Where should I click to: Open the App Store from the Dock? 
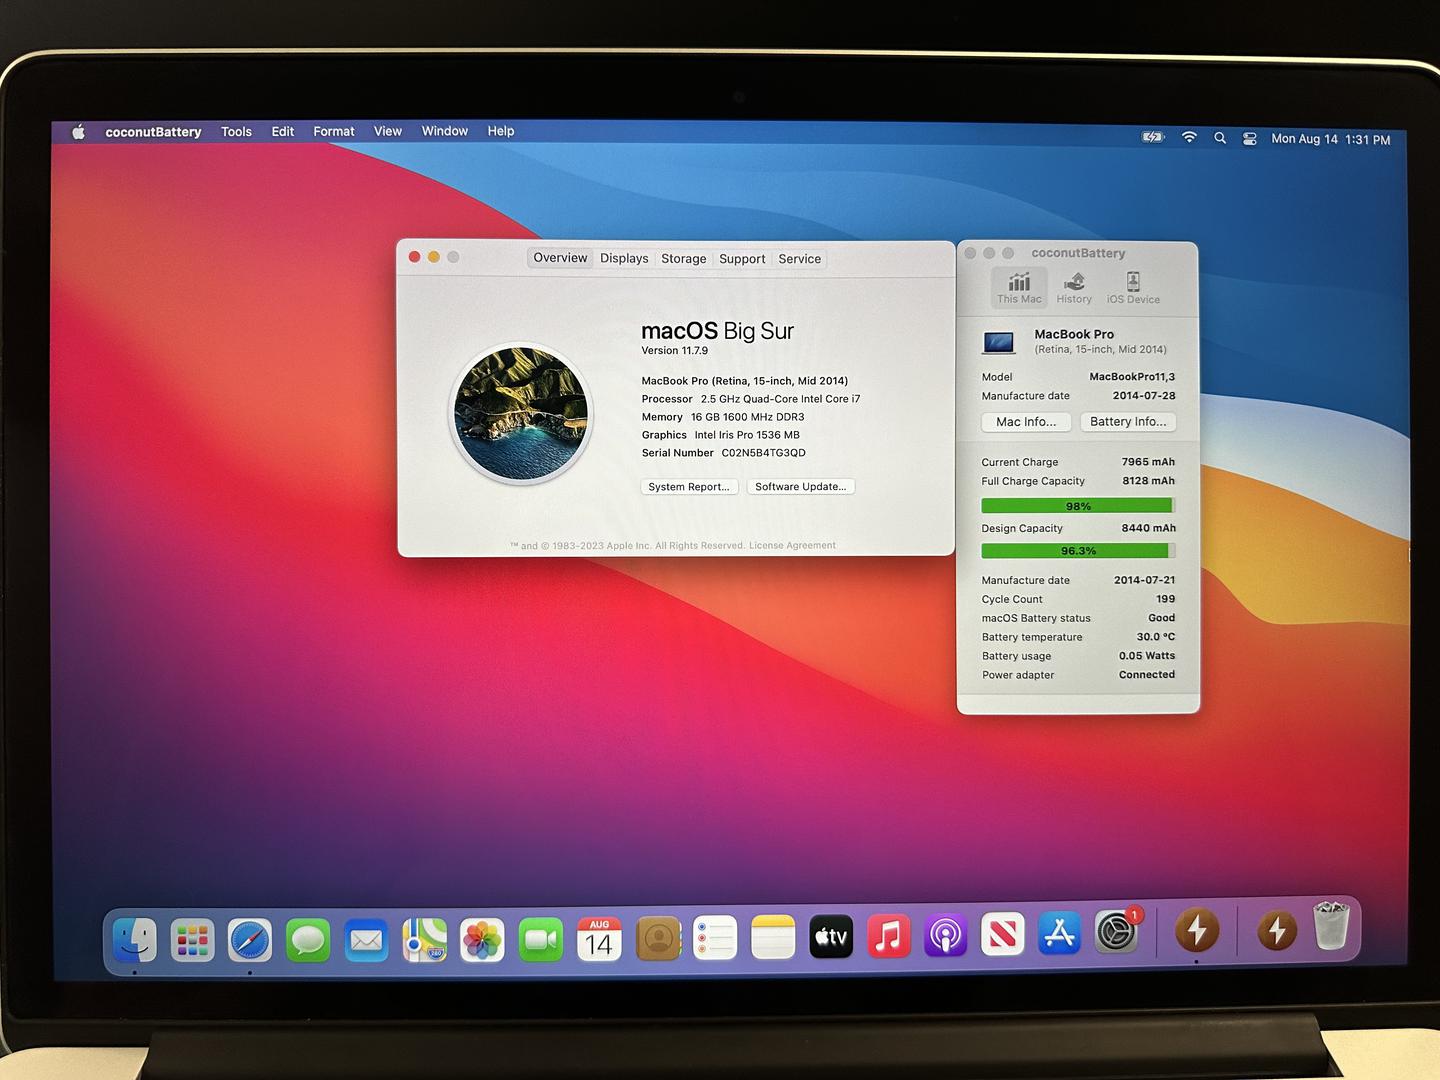(1060, 934)
